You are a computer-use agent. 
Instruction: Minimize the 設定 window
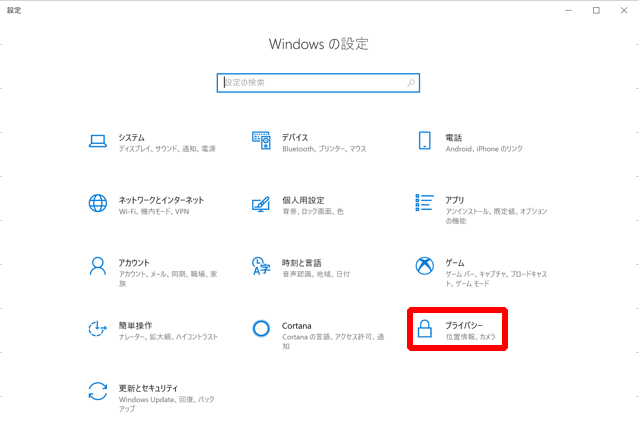(x=568, y=11)
